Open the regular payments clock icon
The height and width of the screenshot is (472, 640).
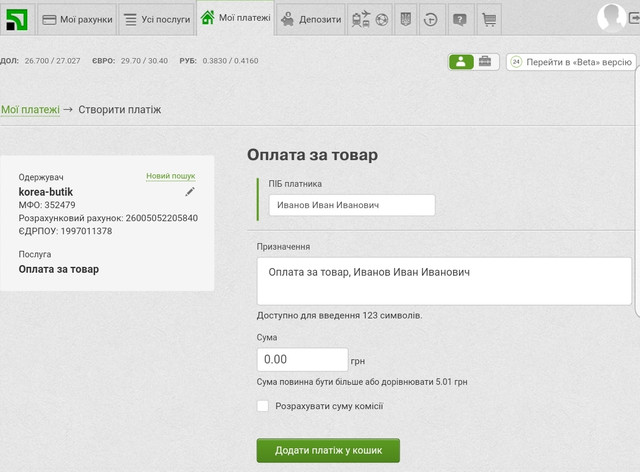click(431, 20)
